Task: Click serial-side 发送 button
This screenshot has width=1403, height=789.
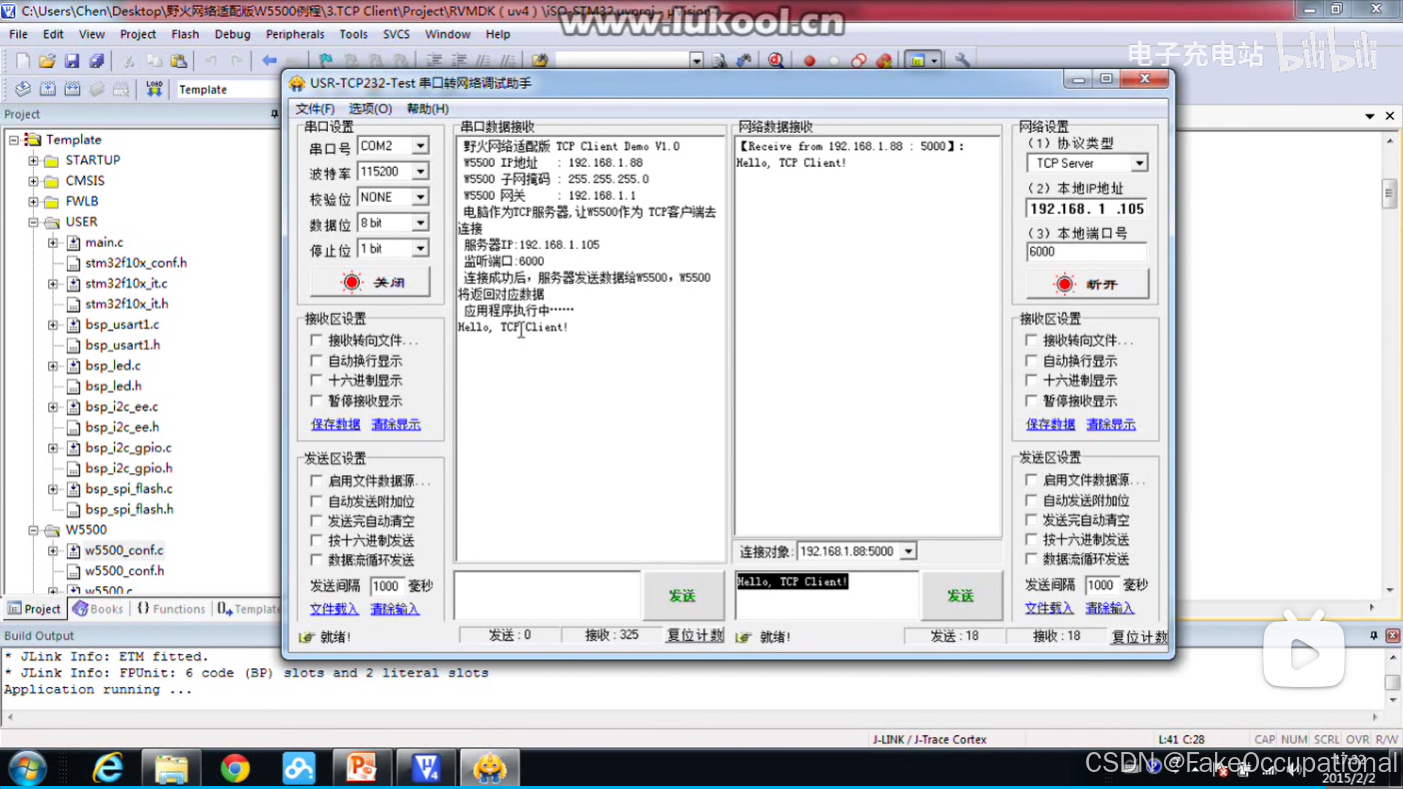Action: click(683, 595)
